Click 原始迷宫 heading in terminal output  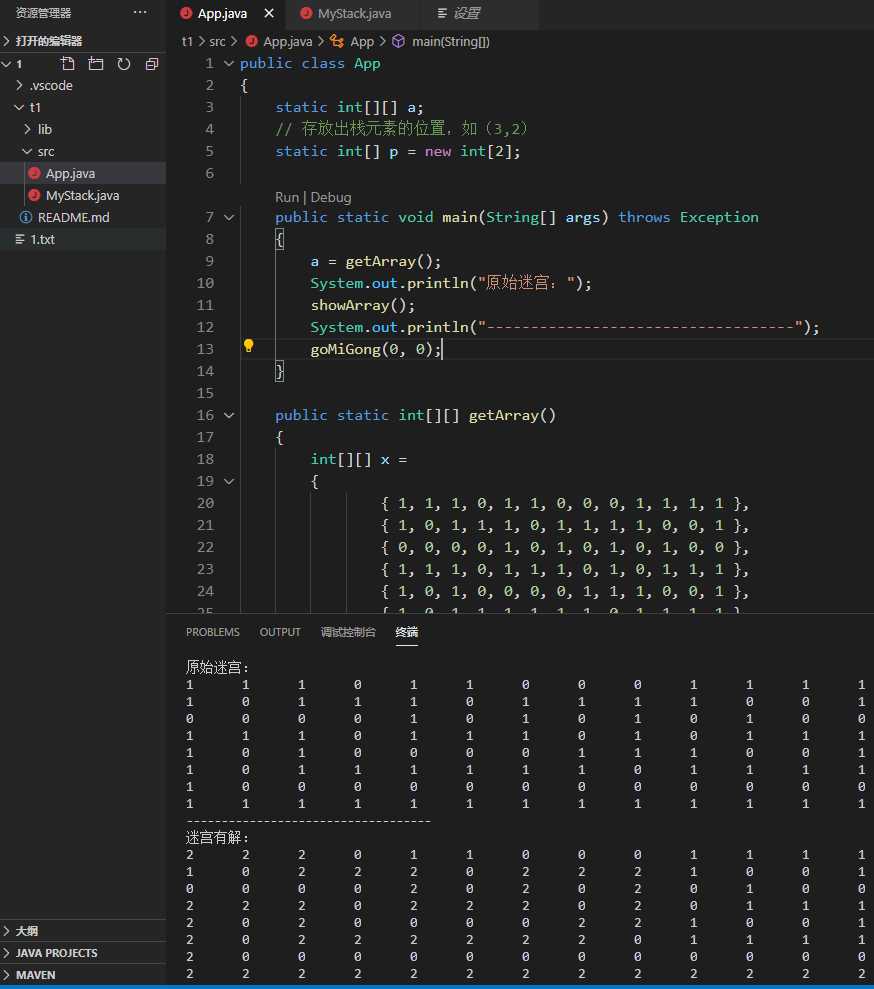coord(218,667)
